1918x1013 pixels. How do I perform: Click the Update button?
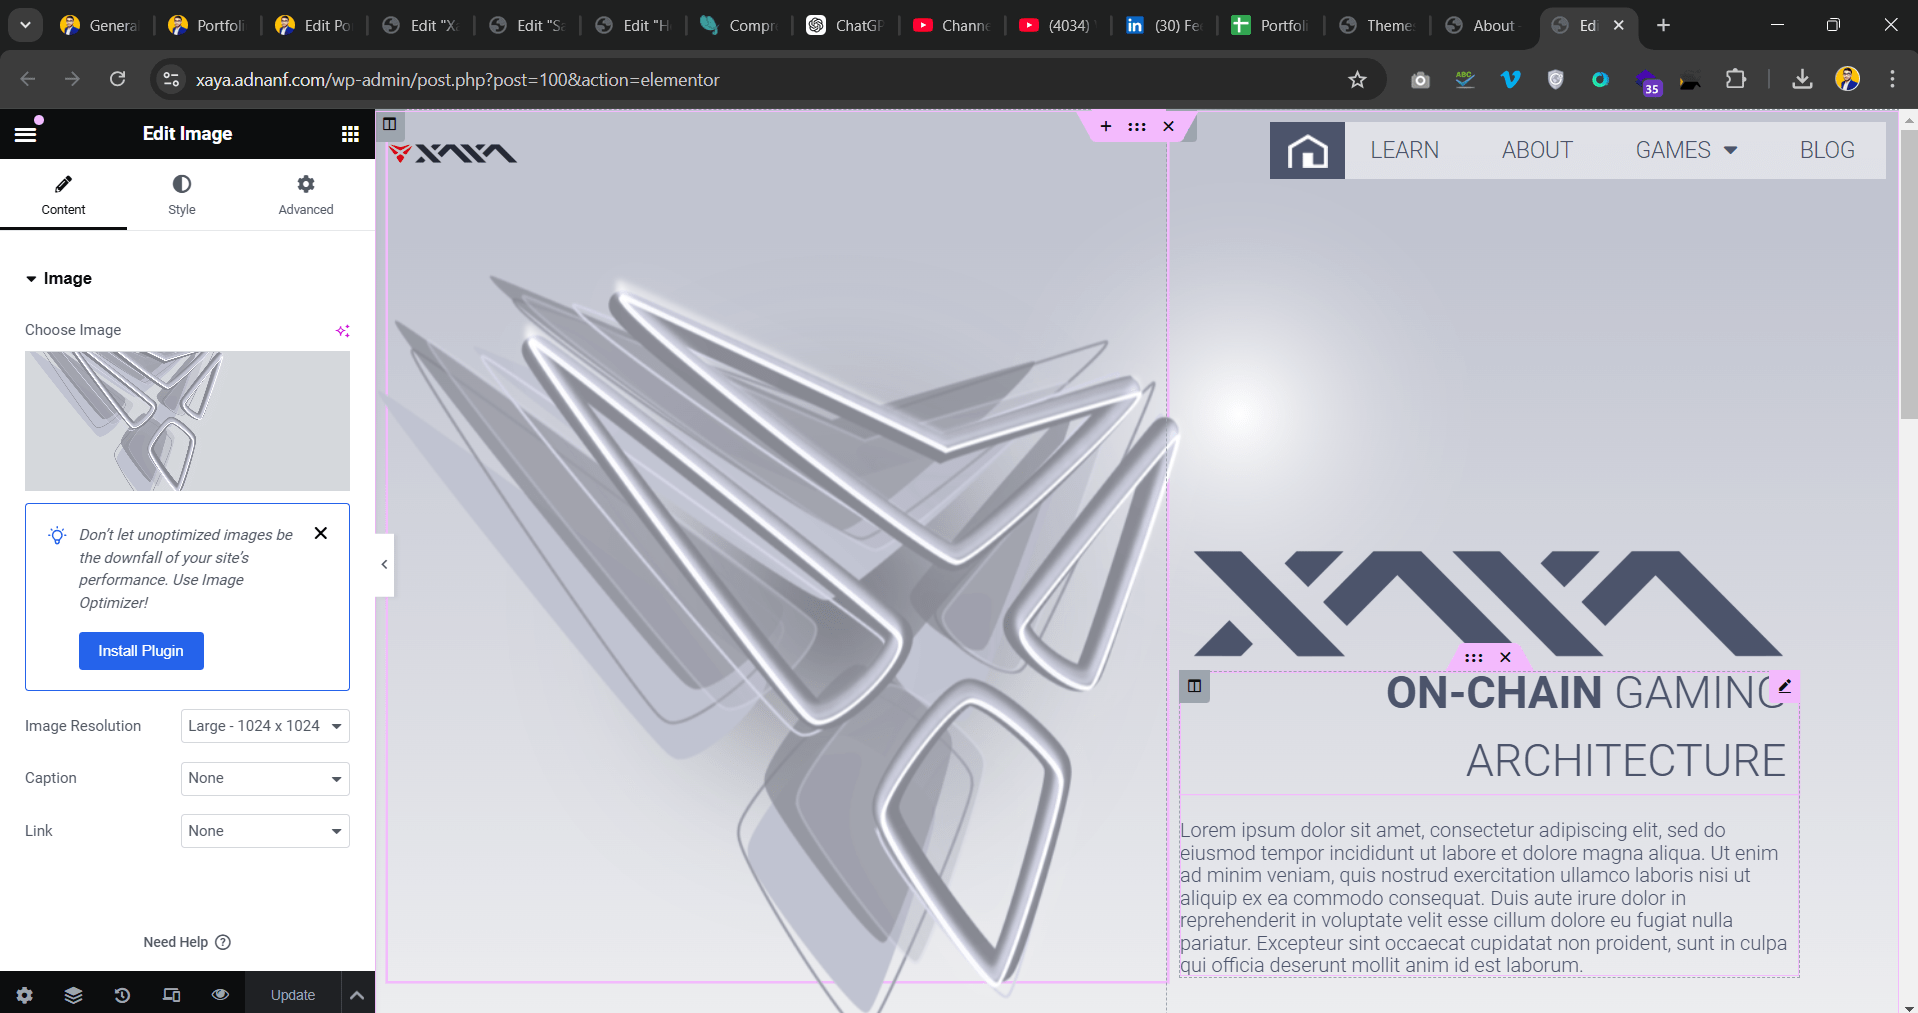[x=293, y=995]
